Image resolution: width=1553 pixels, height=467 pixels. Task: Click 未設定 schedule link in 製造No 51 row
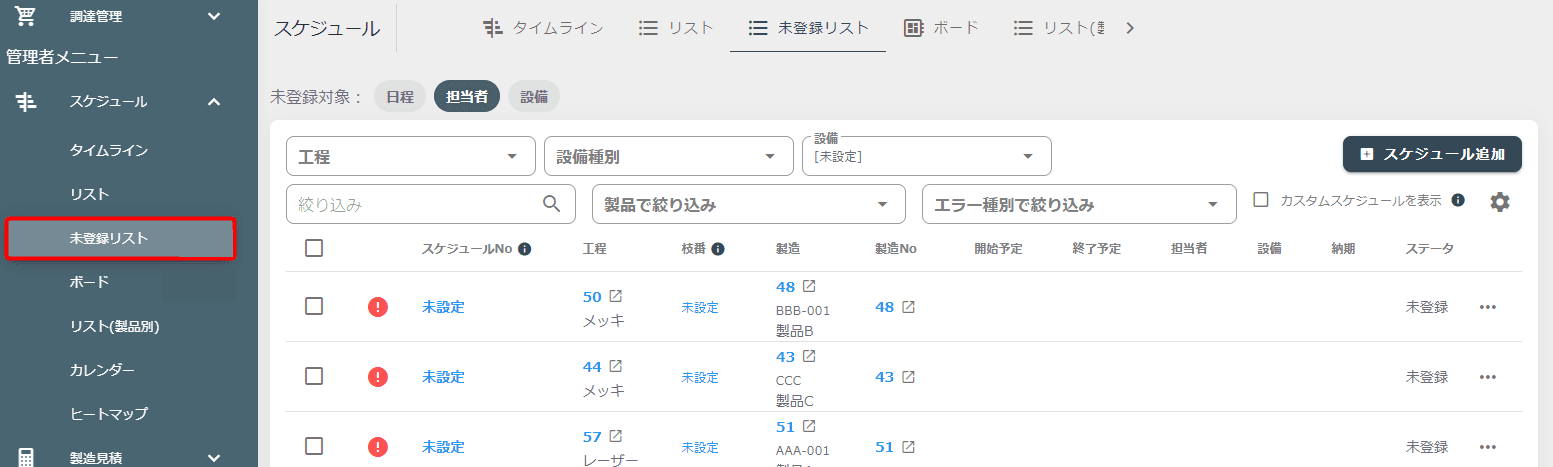coord(443,447)
